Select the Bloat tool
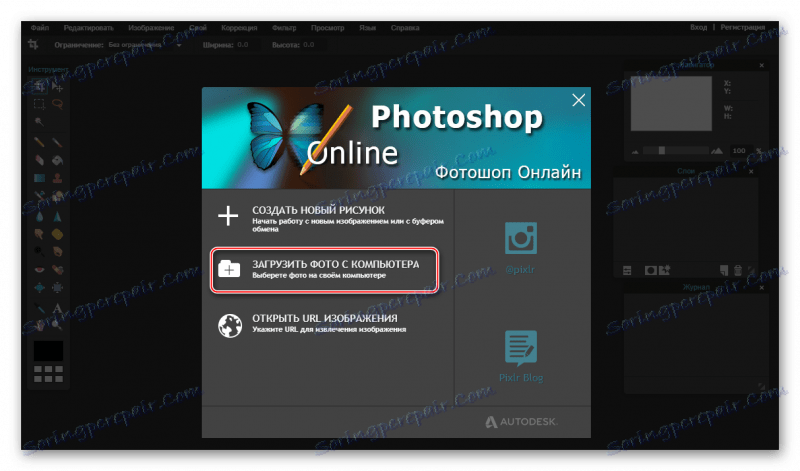The image size is (800, 471). pyautogui.click(x=39, y=287)
